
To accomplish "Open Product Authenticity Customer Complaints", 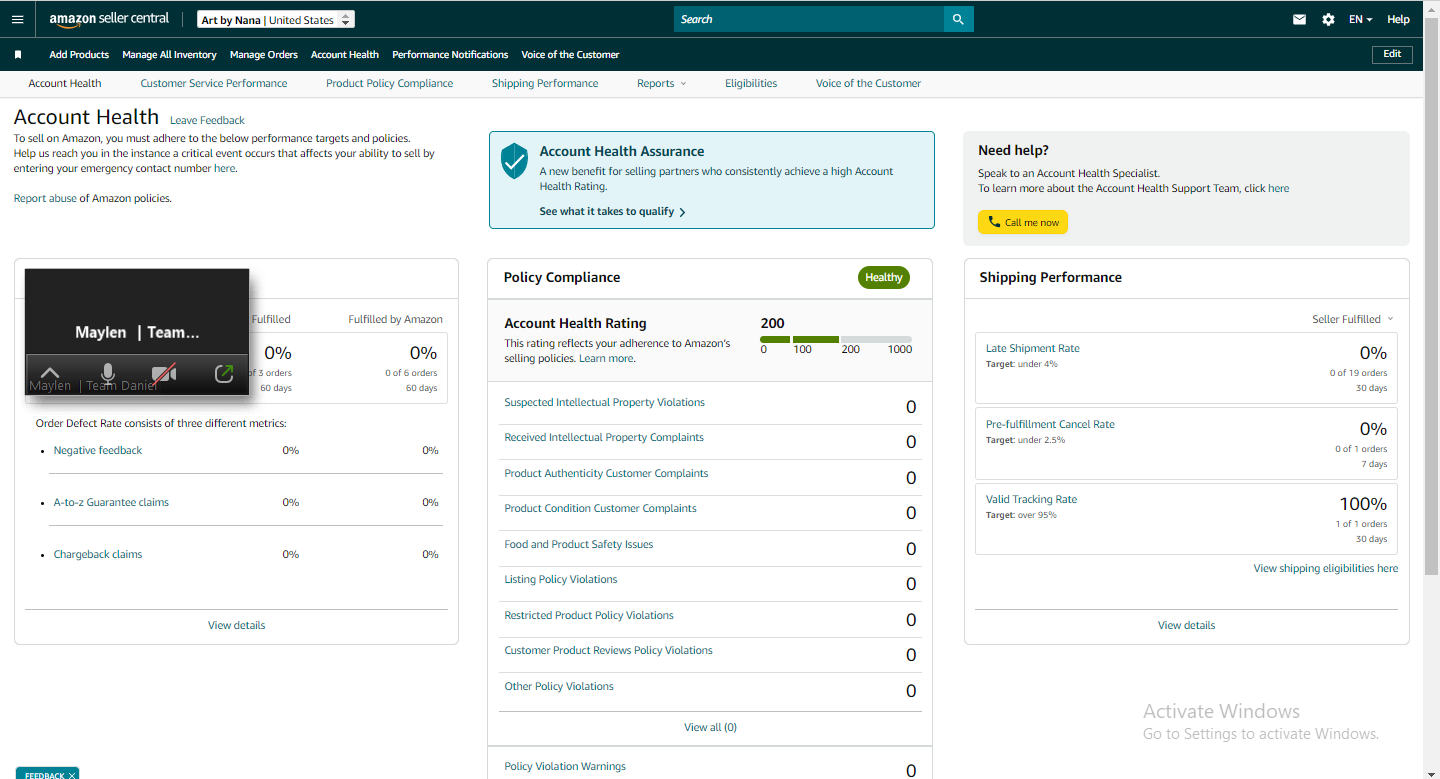I will tap(606, 473).
